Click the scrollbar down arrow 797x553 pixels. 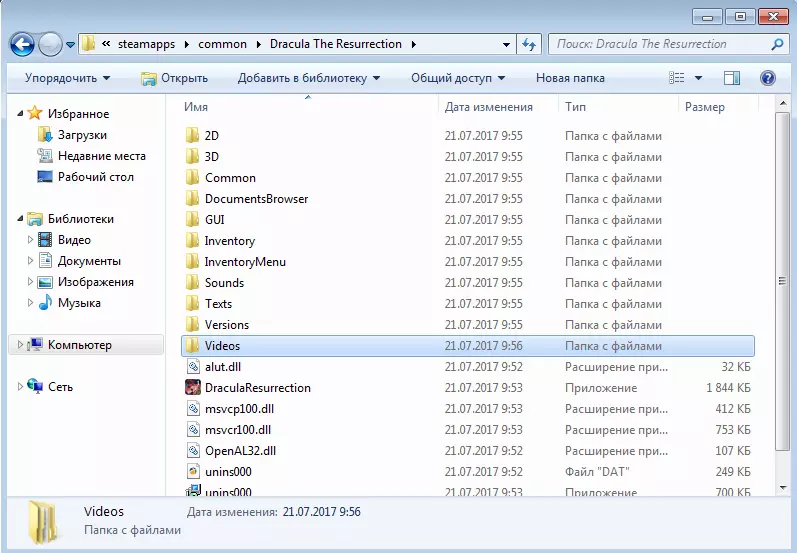click(x=783, y=488)
